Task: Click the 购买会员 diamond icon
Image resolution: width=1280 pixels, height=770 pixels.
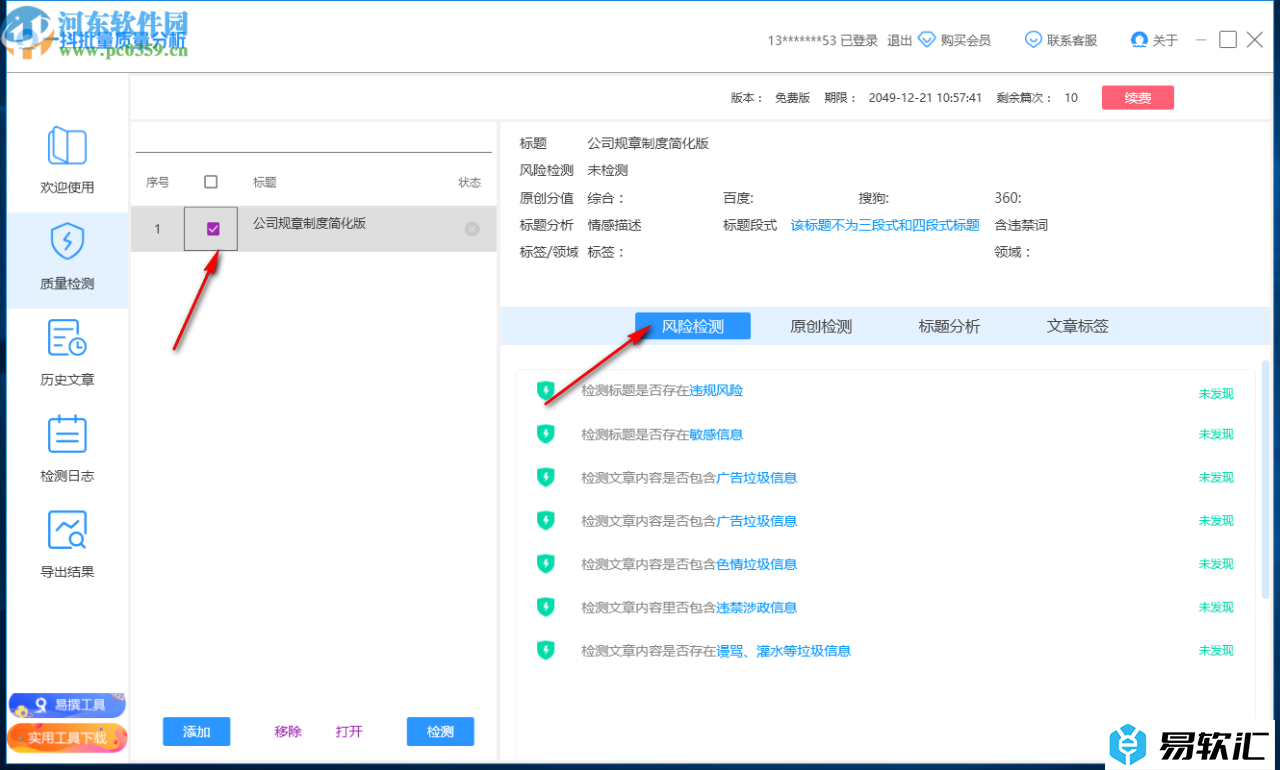Action: (926, 40)
